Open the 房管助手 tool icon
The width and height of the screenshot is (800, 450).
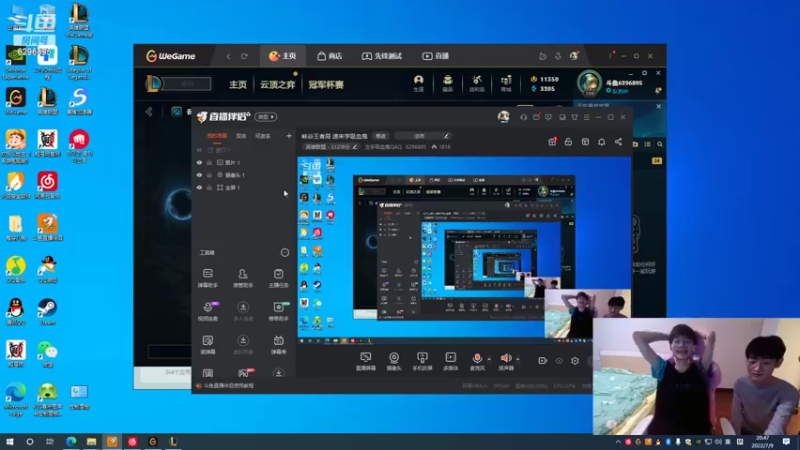pyautogui.click(x=243, y=278)
